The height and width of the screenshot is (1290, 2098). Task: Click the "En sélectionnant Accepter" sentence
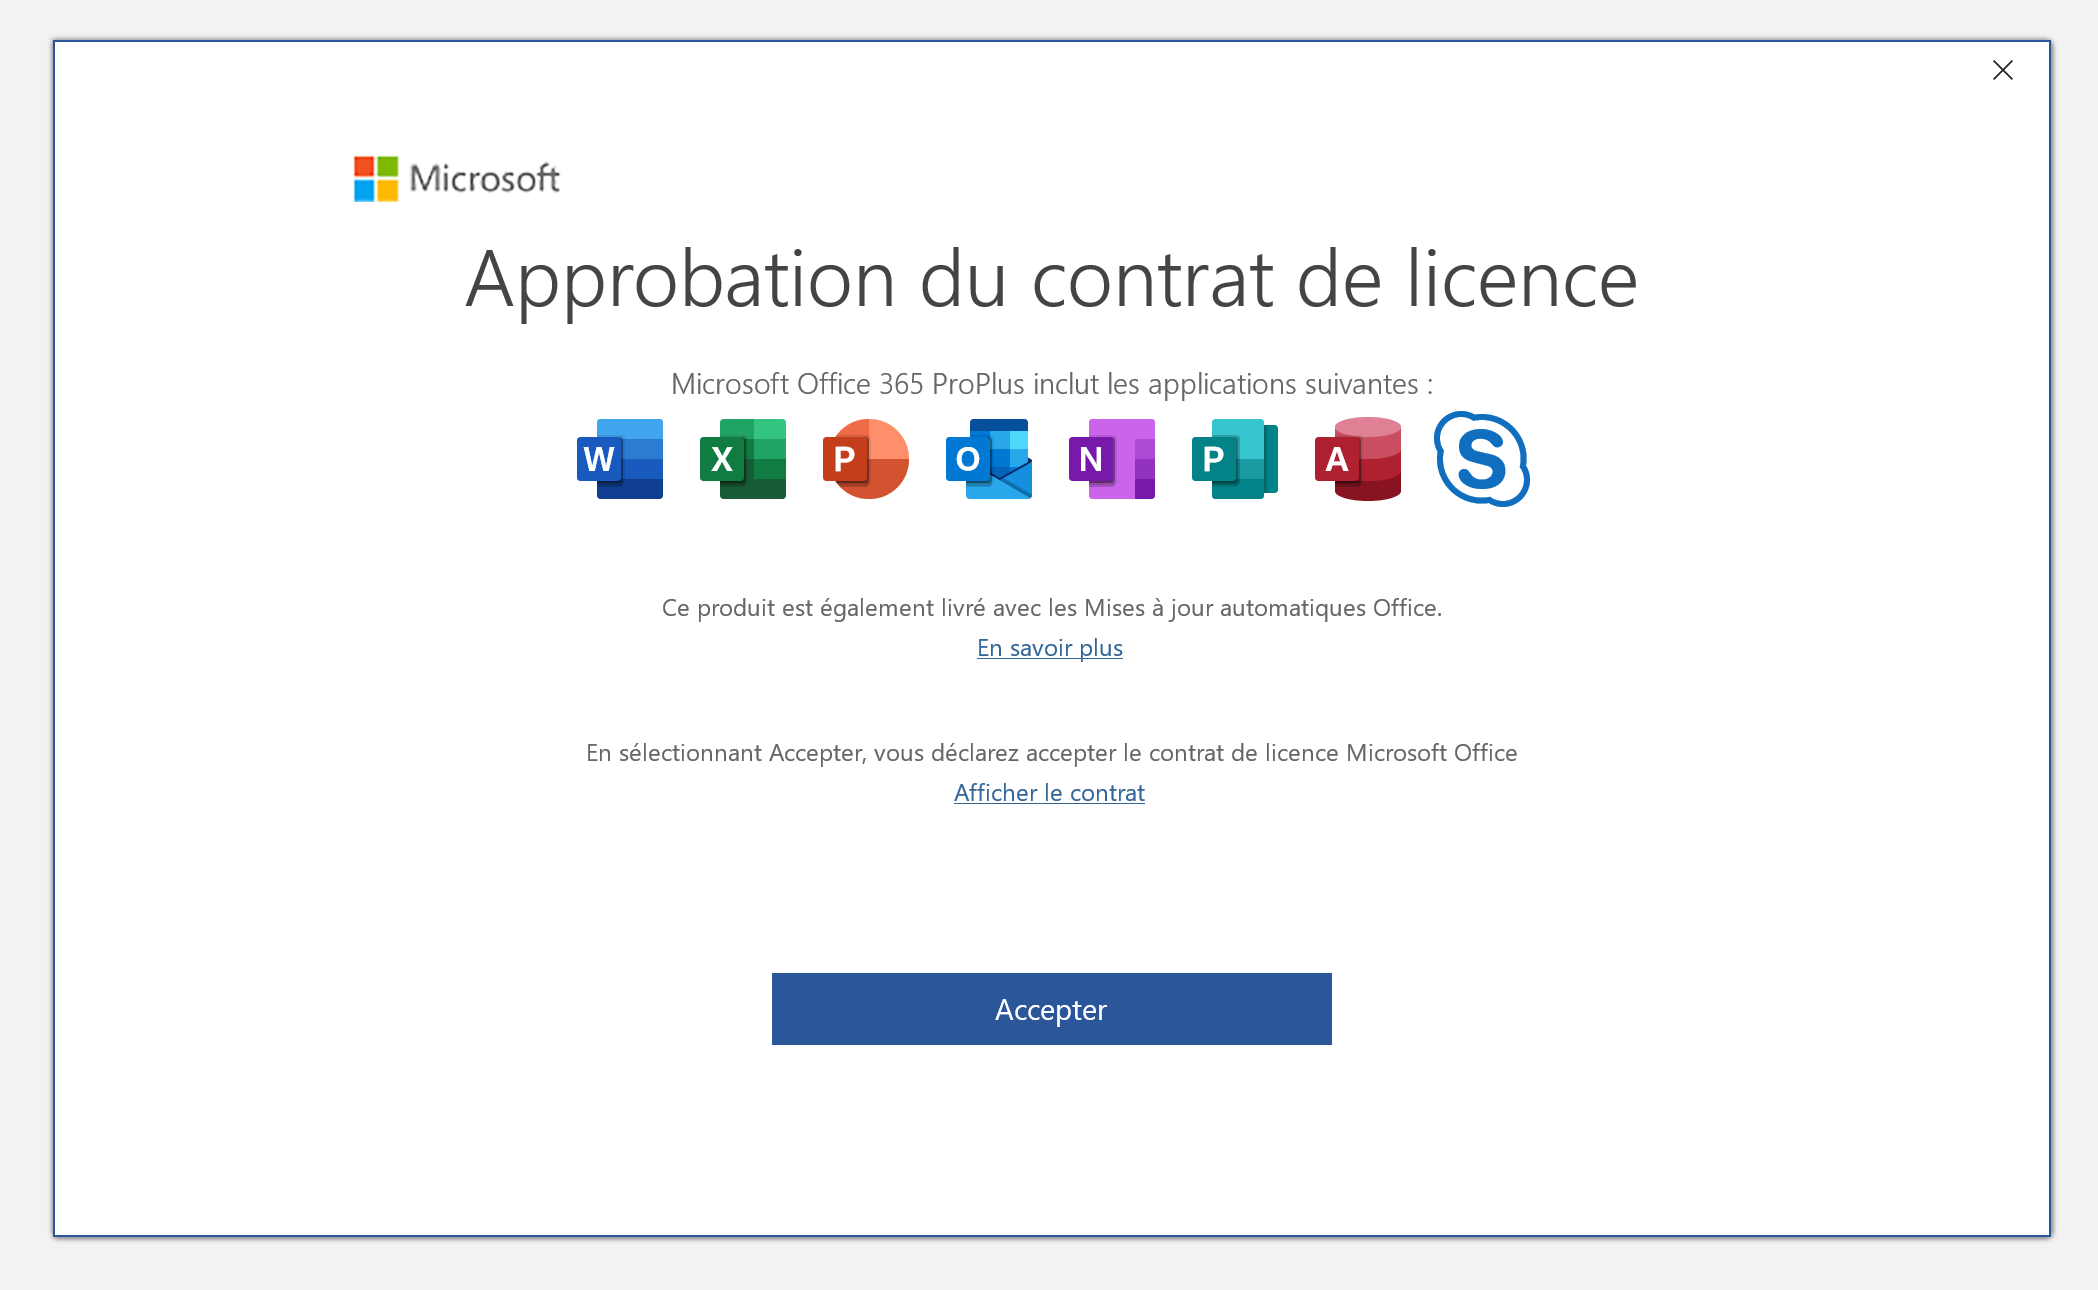click(1051, 753)
